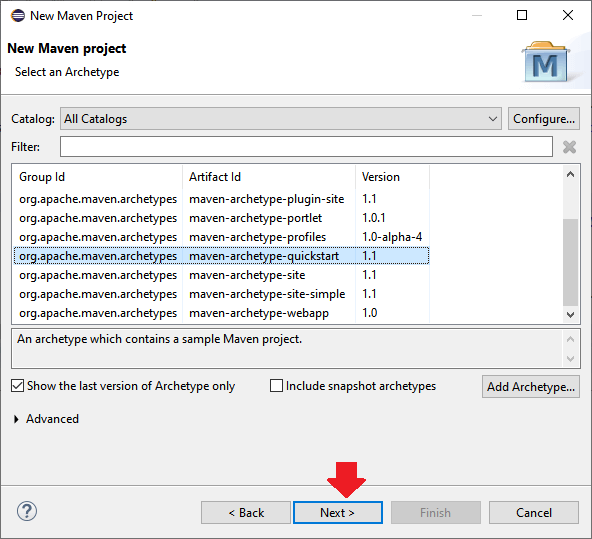Click the Eclipse icon in title bar
Image resolution: width=592 pixels, height=539 pixels.
point(18,16)
